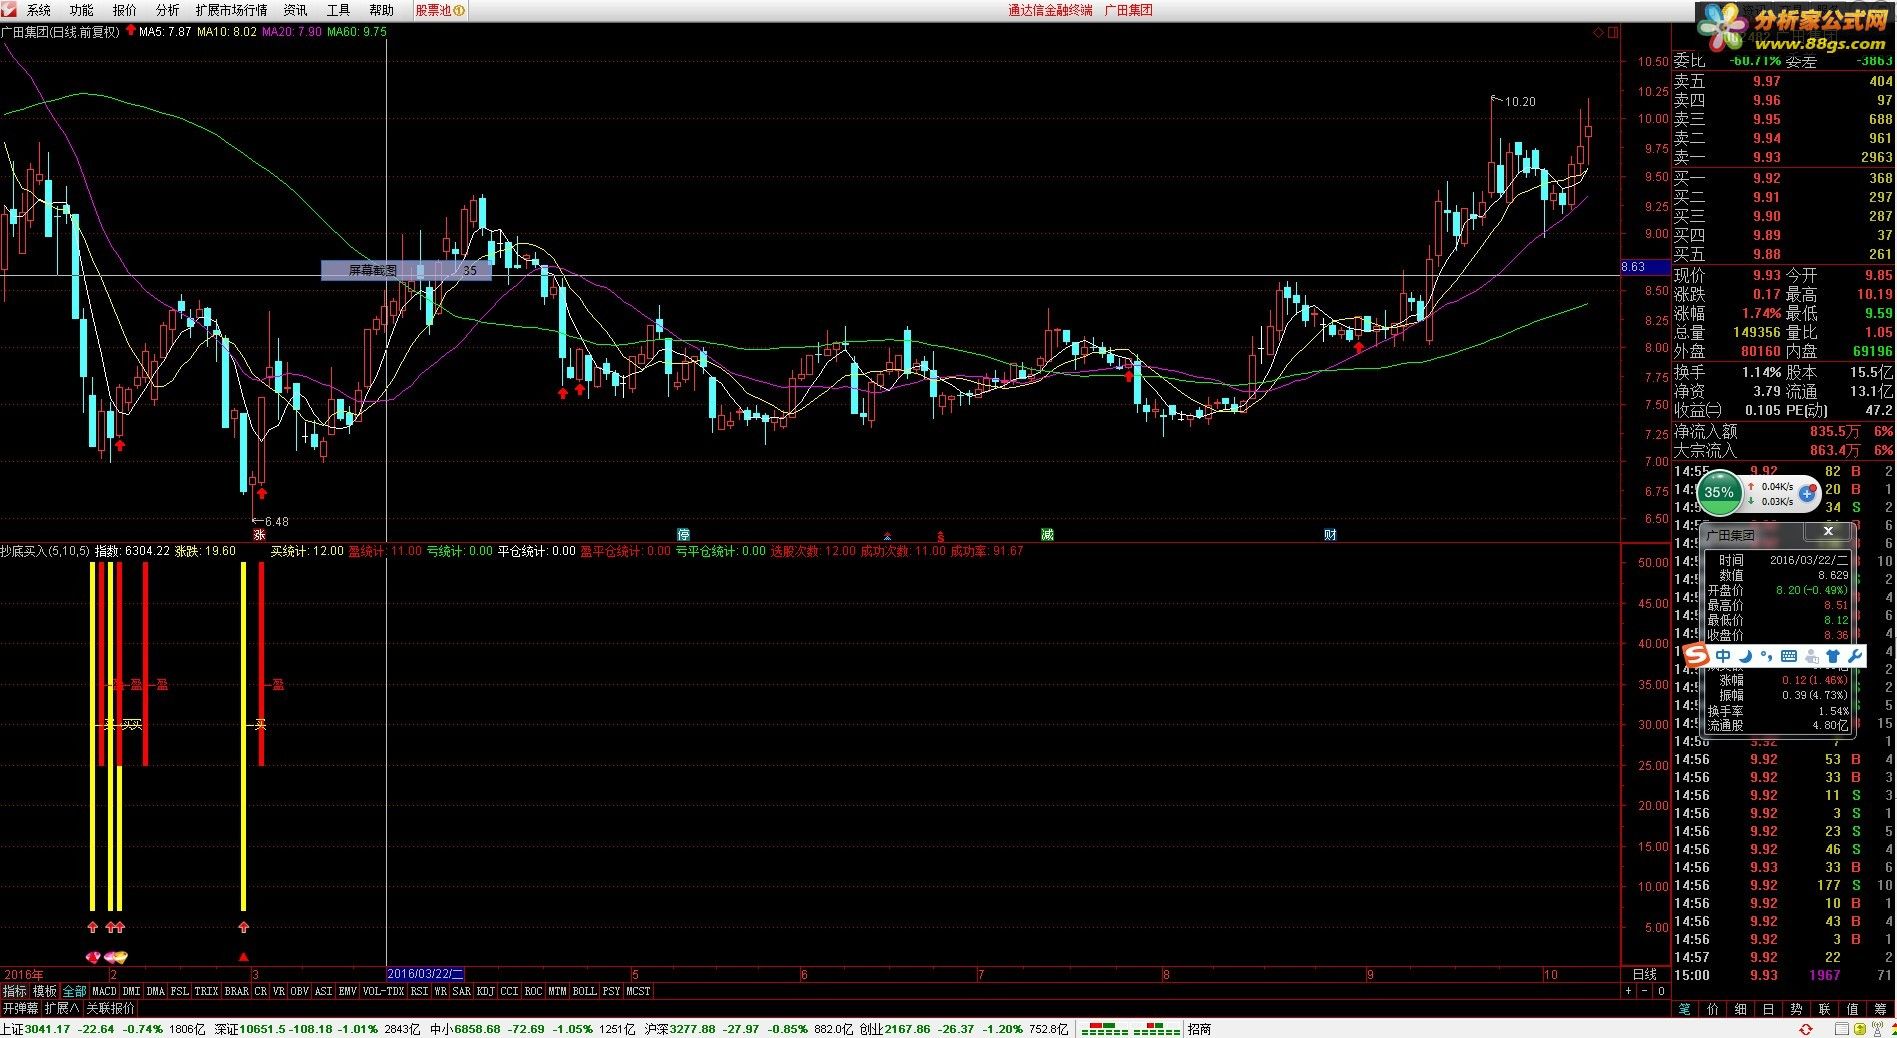
Task: Select the WR indicator tab
Action: pyautogui.click(x=440, y=991)
